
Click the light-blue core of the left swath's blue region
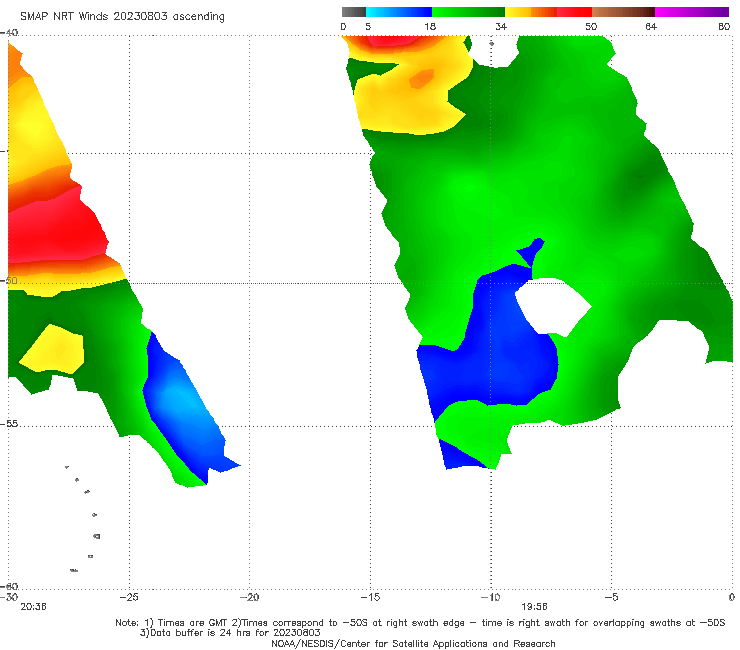(177, 399)
